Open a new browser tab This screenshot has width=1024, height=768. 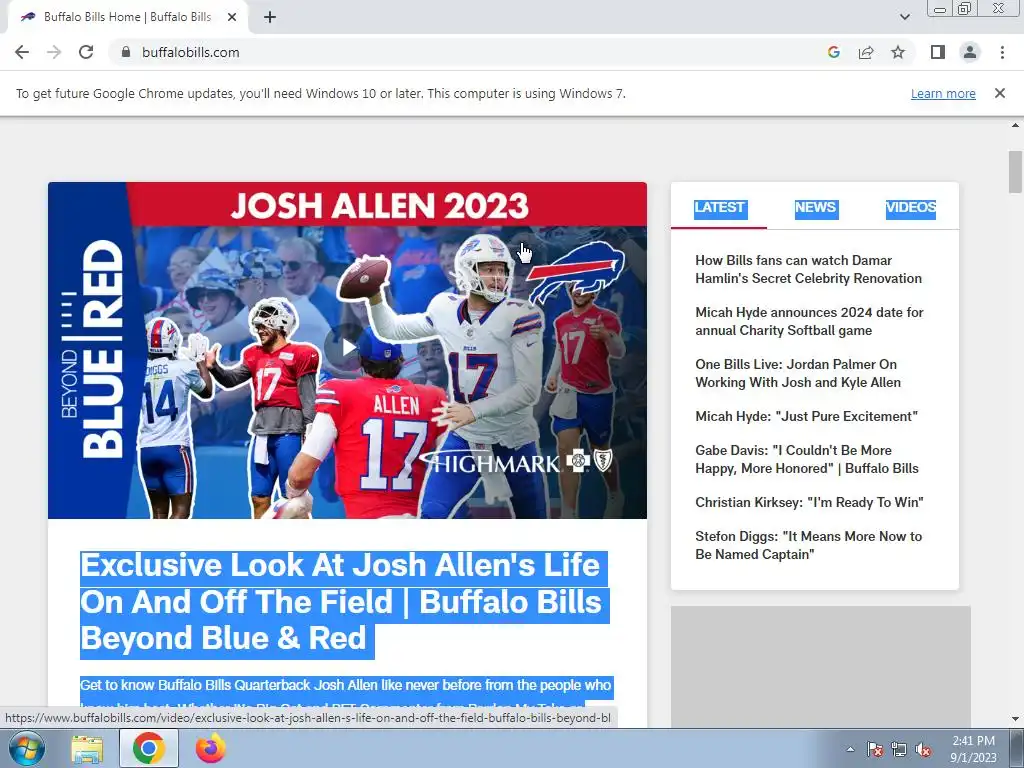270,17
